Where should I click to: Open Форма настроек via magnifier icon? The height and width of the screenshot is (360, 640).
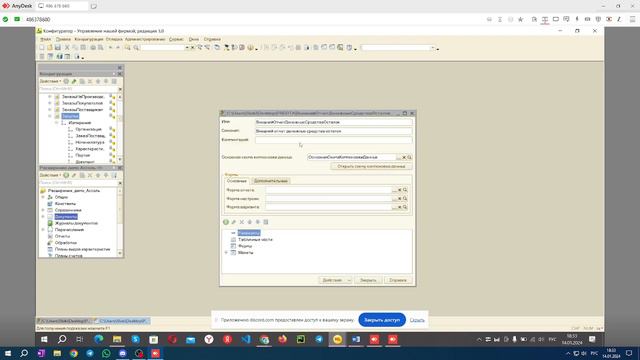click(405, 199)
